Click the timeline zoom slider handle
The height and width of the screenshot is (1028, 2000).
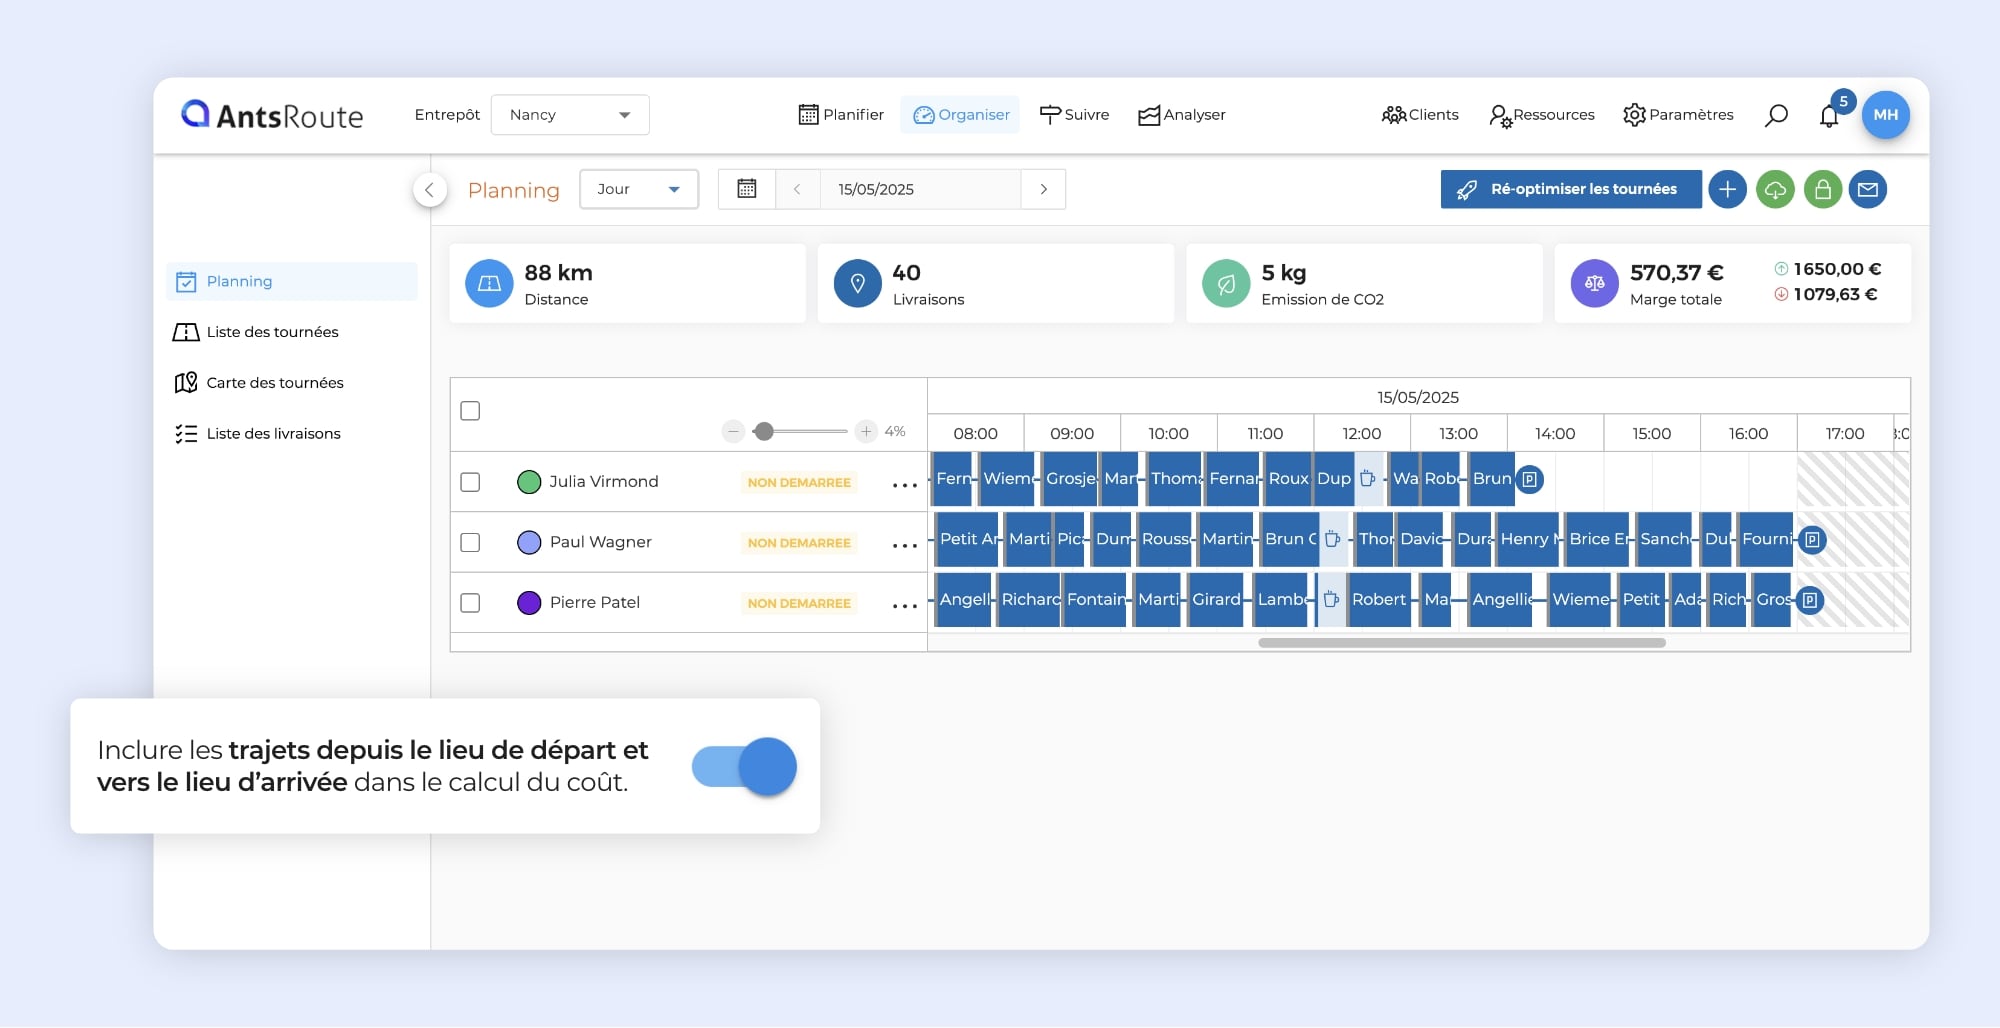click(764, 431)
